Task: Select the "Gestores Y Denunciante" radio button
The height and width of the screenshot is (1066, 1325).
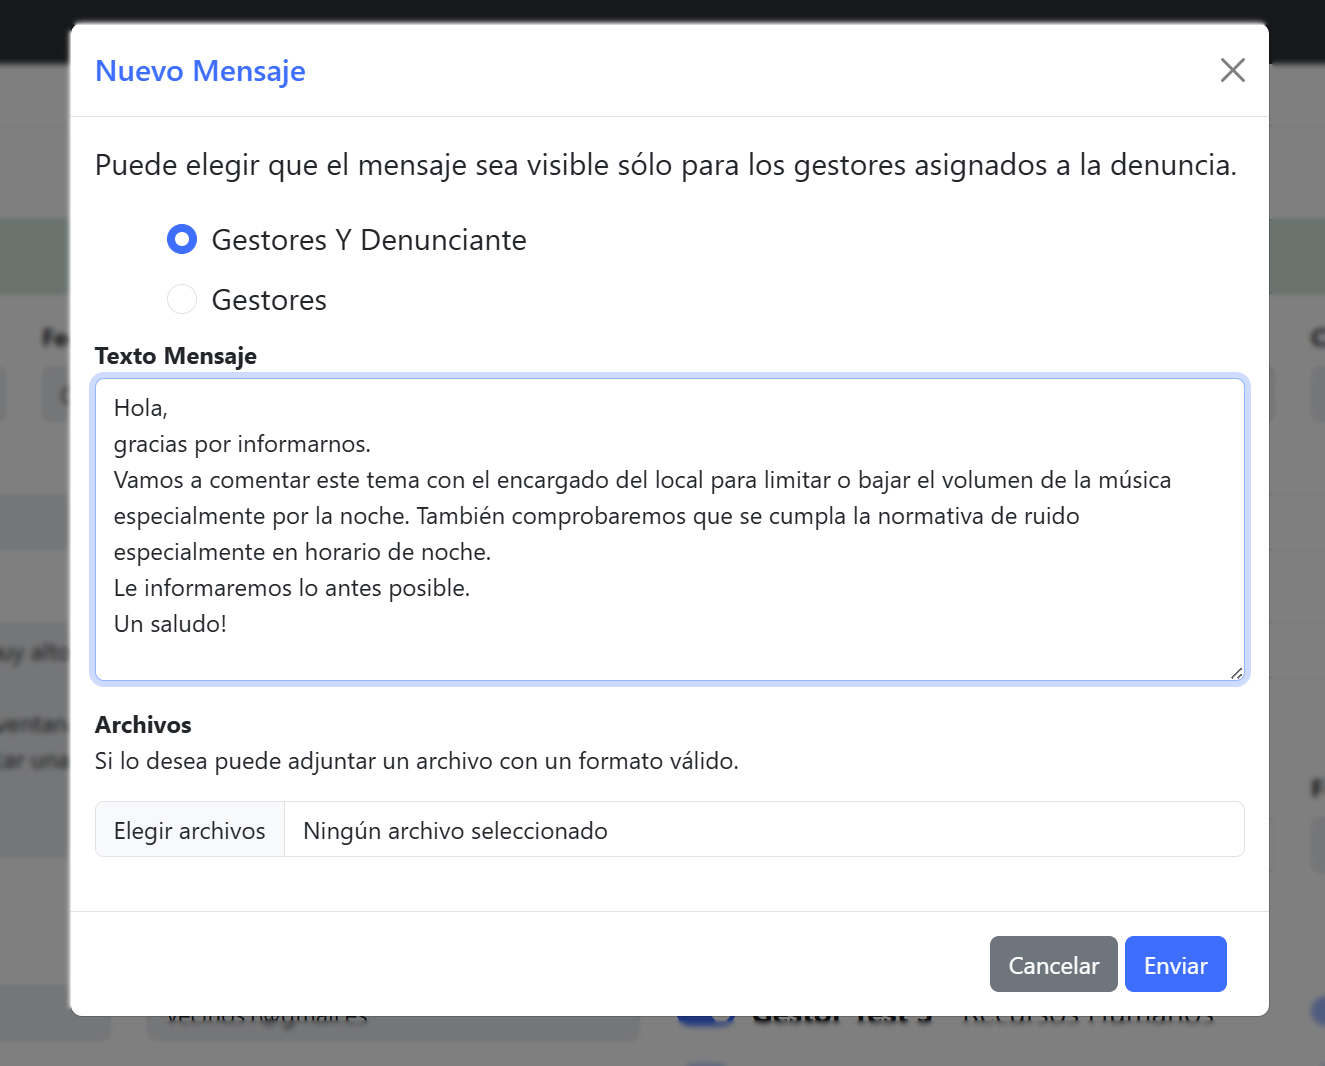Action: (x=182, y=239)
